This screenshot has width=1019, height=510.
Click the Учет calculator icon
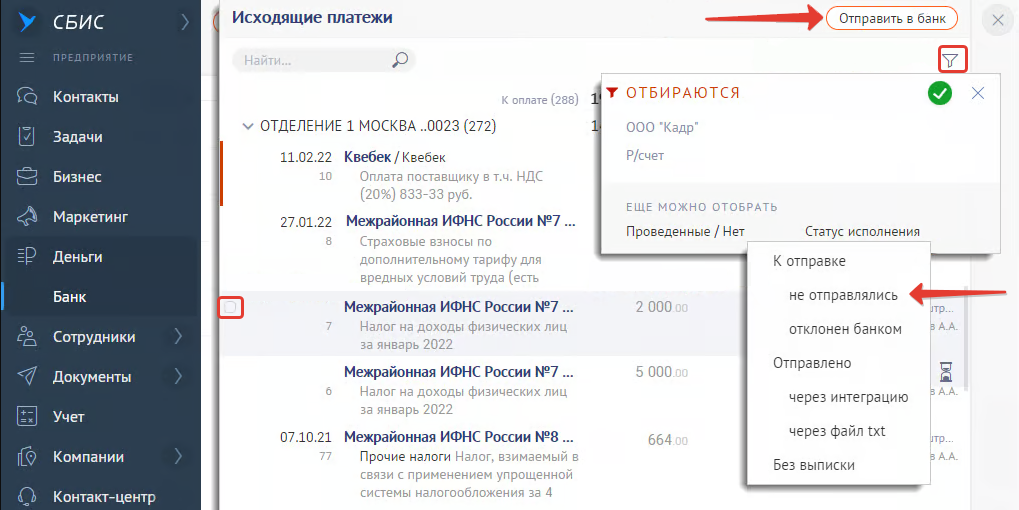pos(27,416)
